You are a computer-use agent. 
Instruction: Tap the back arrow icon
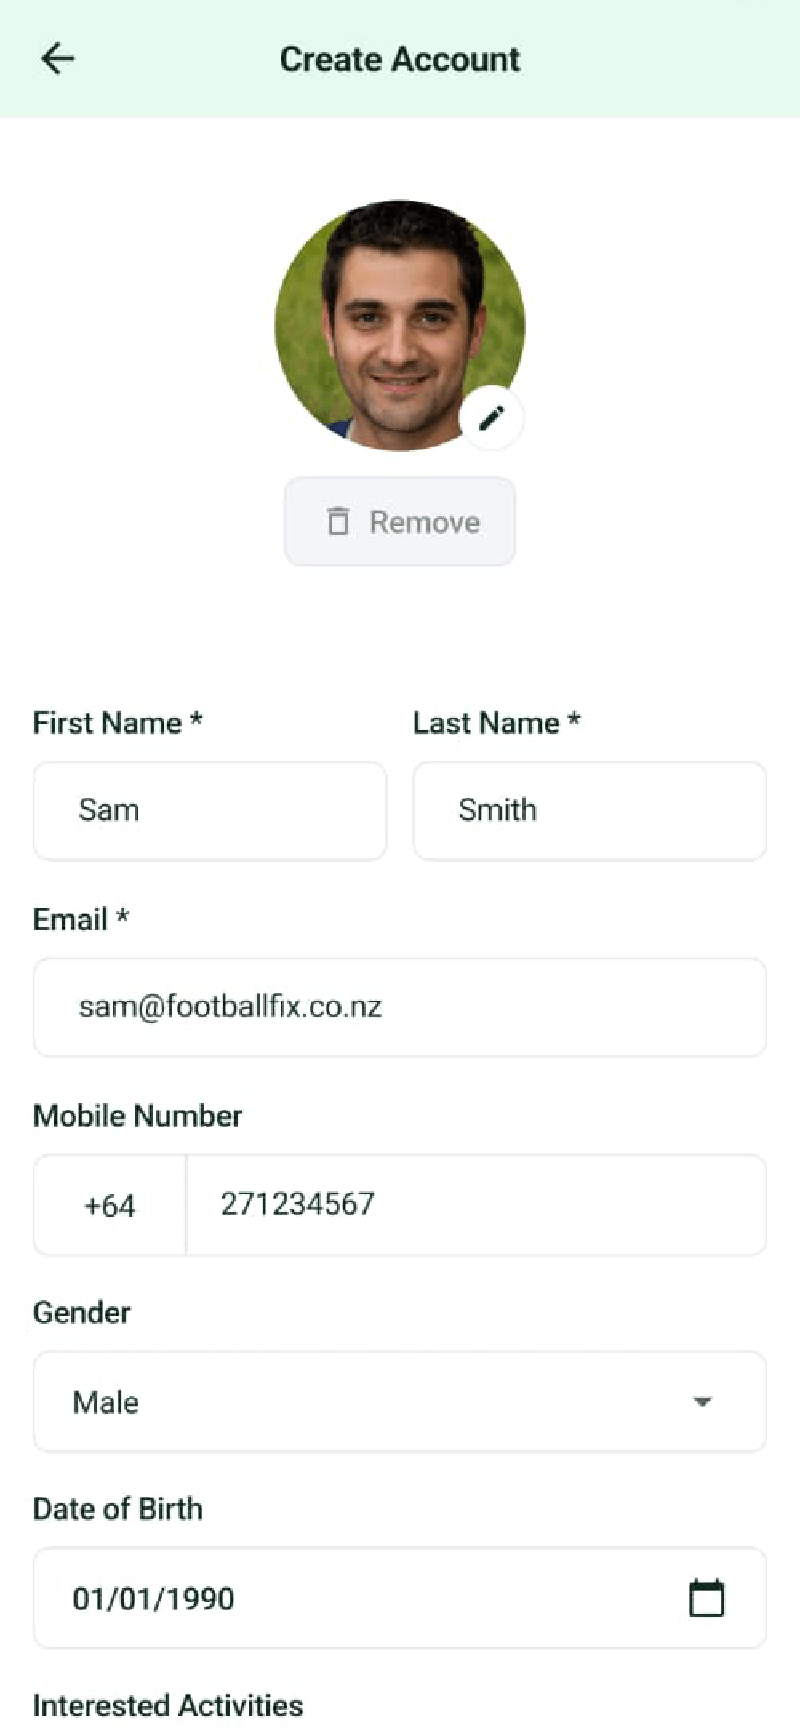[x=58, y=59]
